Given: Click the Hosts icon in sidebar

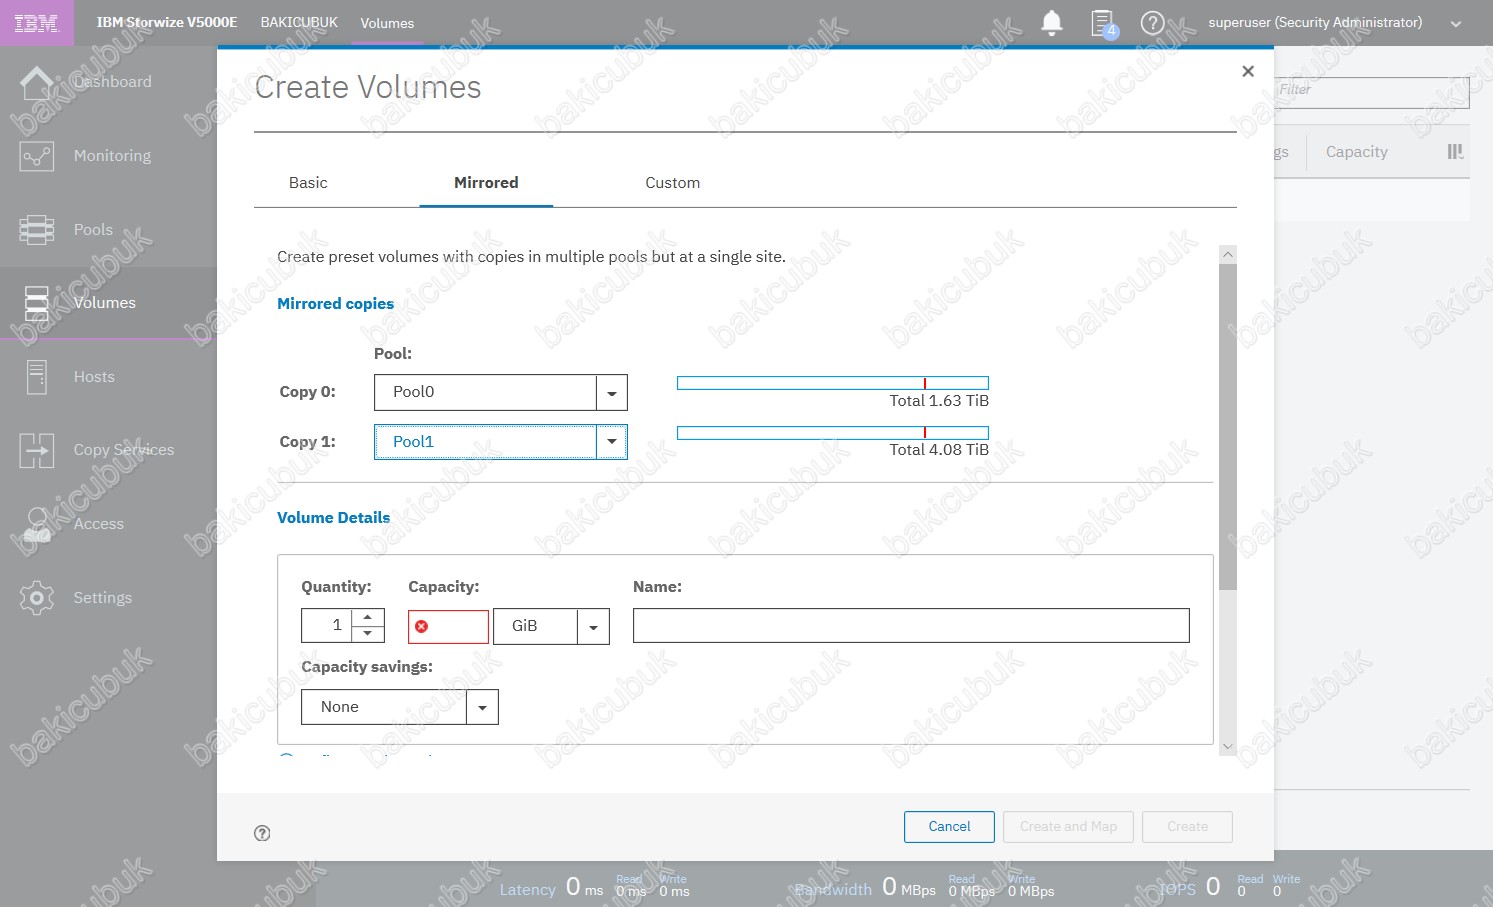Looking at the screenshot, I should click(37, 377).
